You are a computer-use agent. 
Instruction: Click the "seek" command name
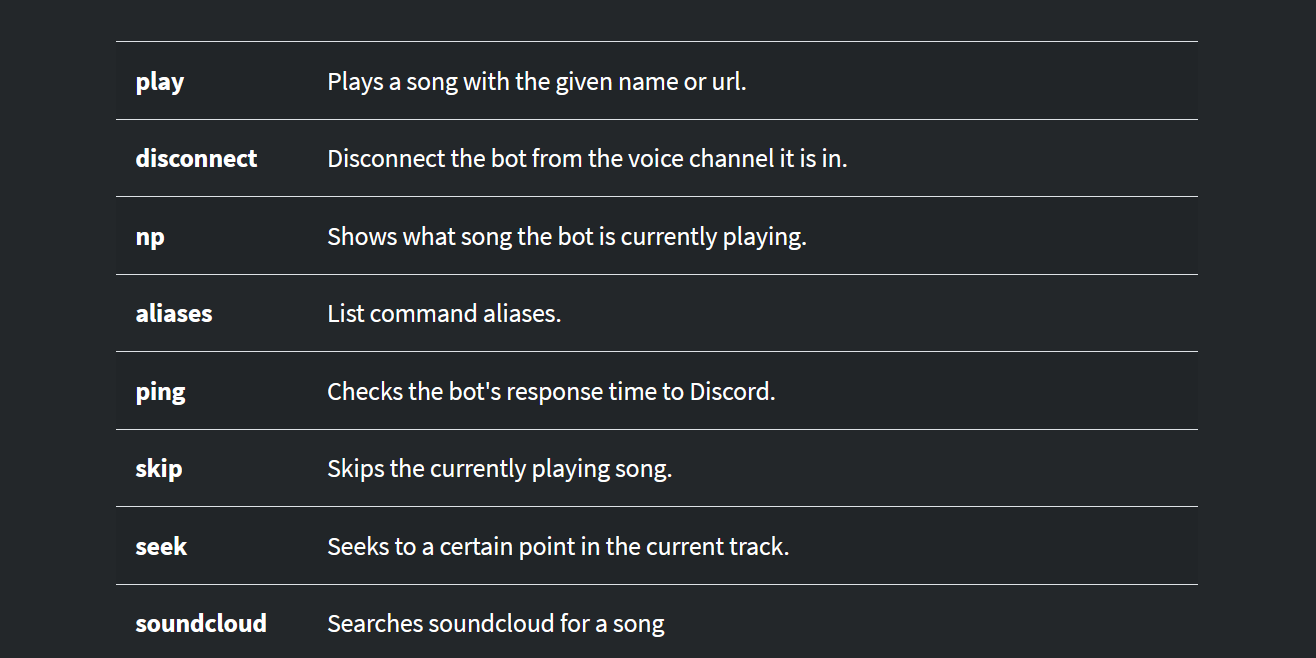tap(161, 547)
